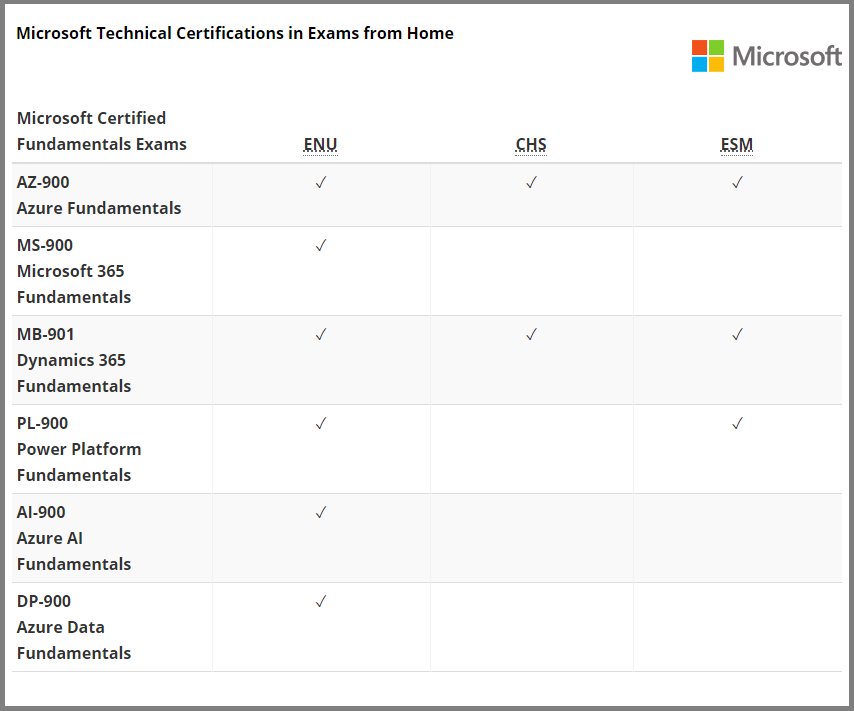The height and width of the screenshot is (711, 854).
Task: Click the Microsoft logo
Action: pos(766,56)
